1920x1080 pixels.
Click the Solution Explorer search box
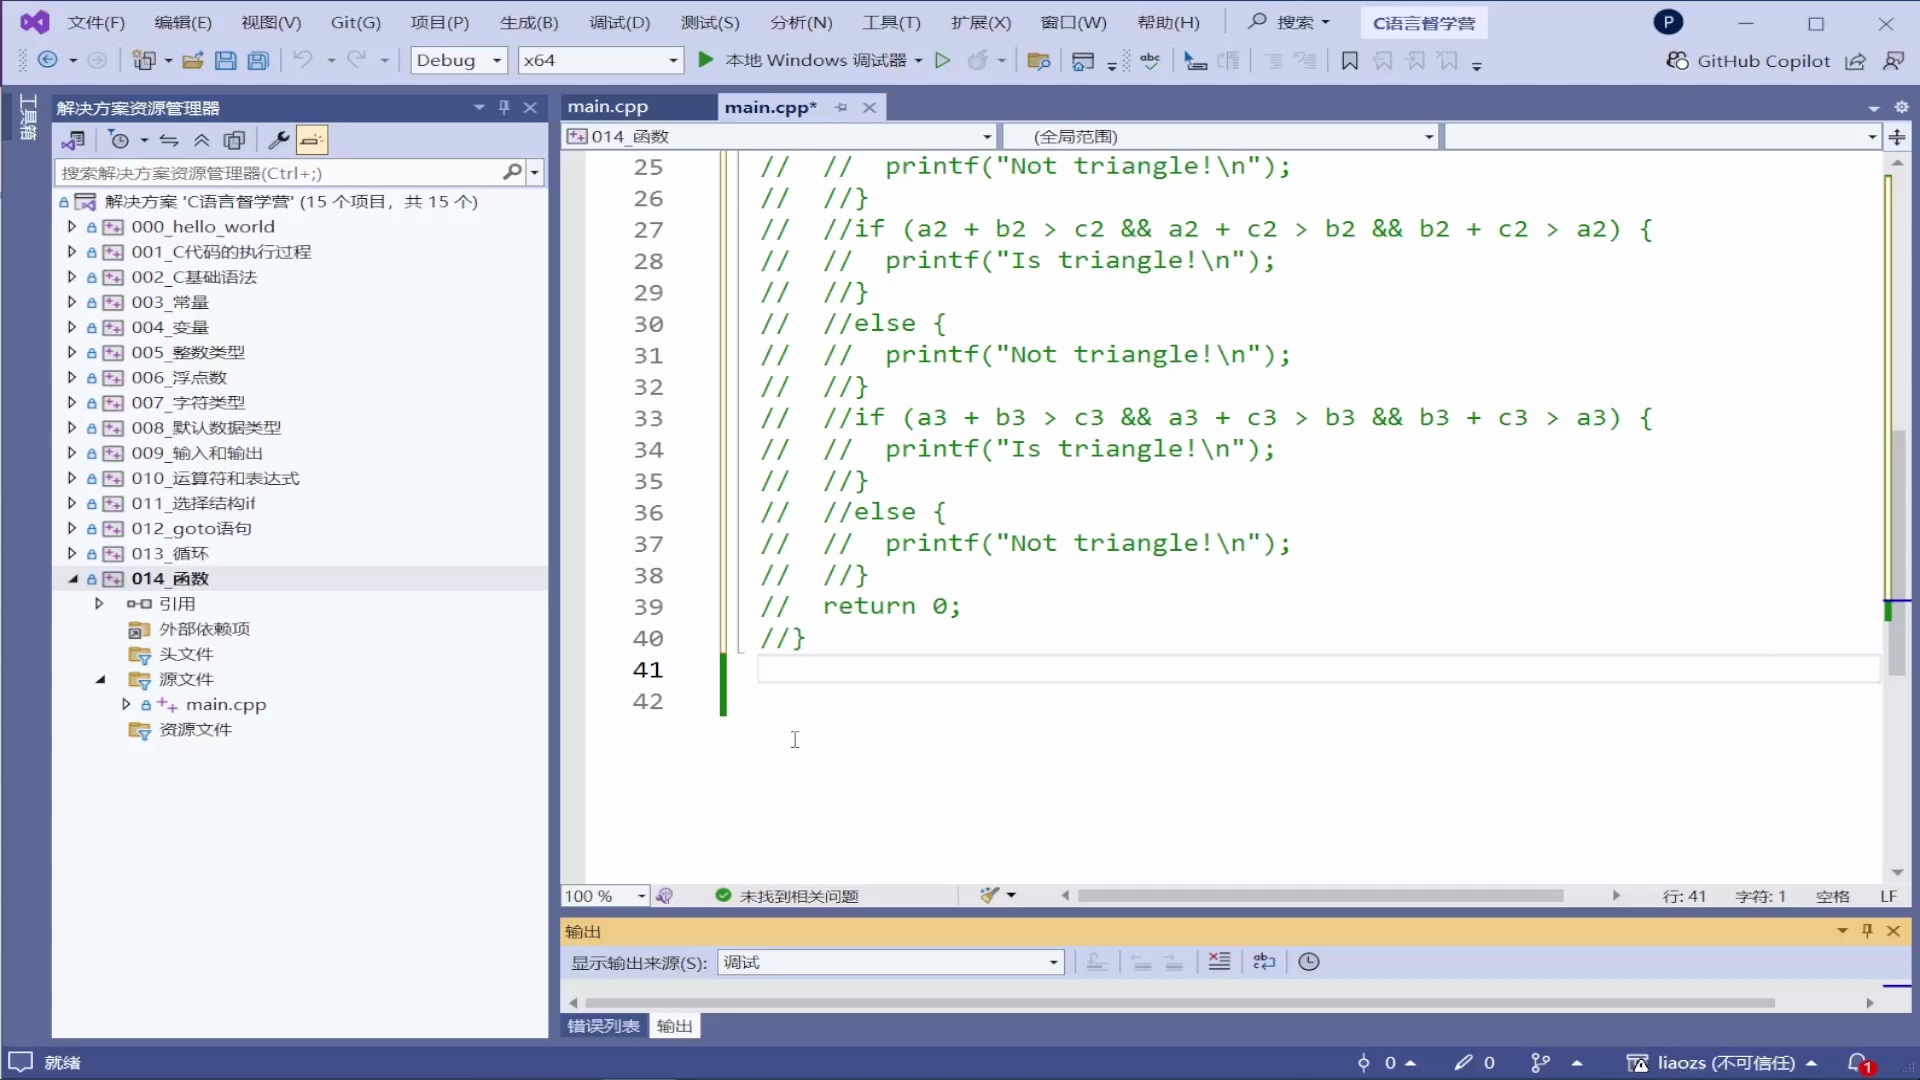coord(280,173)
